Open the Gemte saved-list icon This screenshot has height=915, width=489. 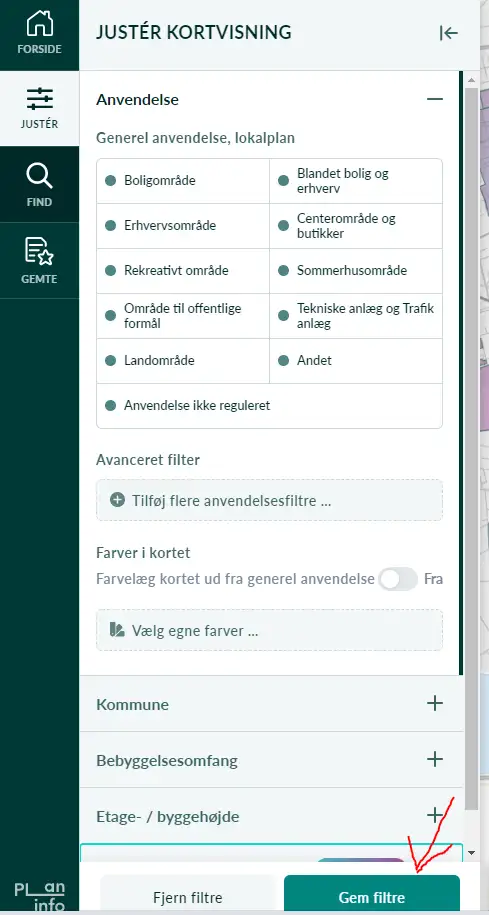39,252
